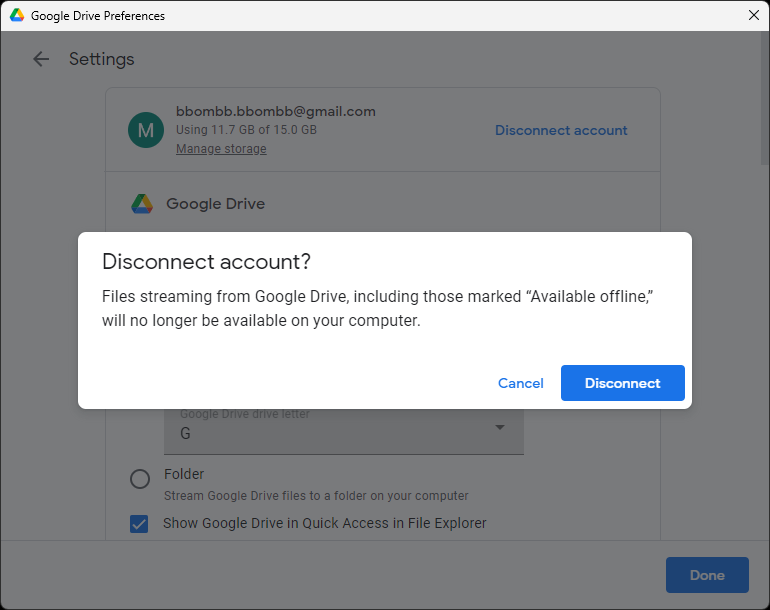Click the Using 11.7 GB of 15.0 GB text

[x=246, y=130]
